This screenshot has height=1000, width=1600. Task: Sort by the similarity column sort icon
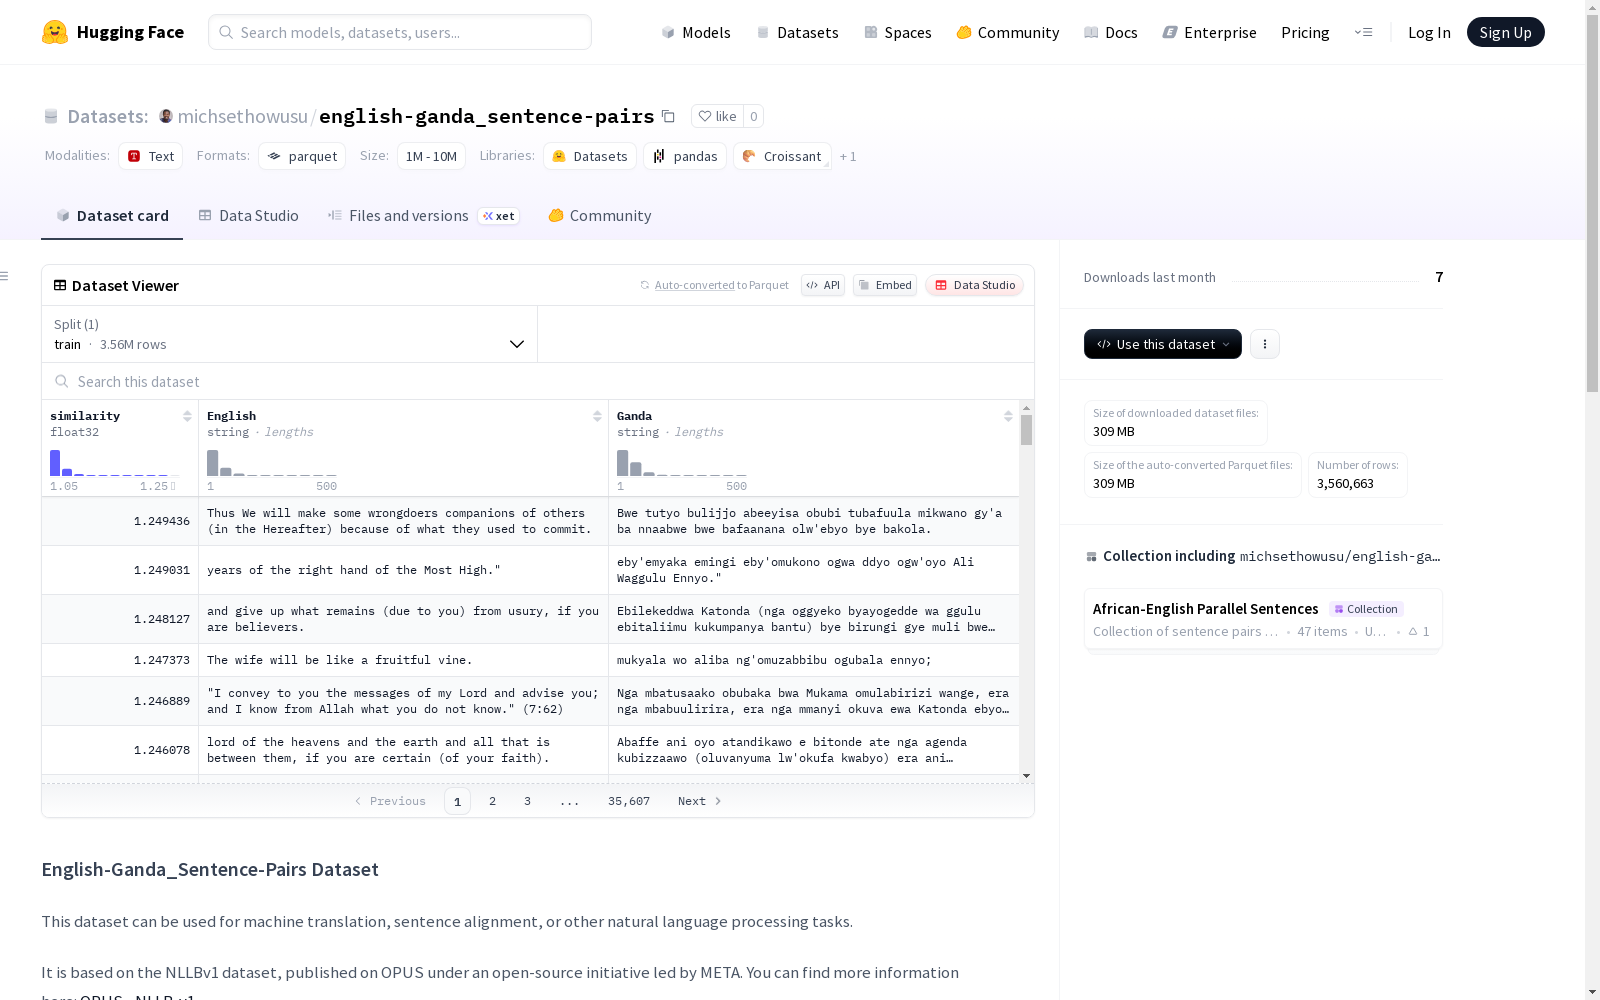click(187, 416)
